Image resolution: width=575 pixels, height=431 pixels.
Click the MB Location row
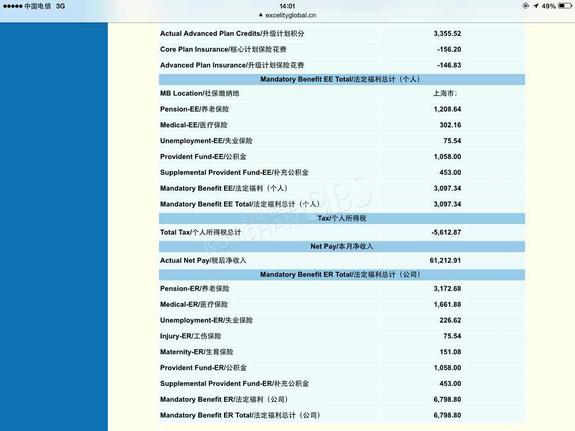click(x=342, y=94)
